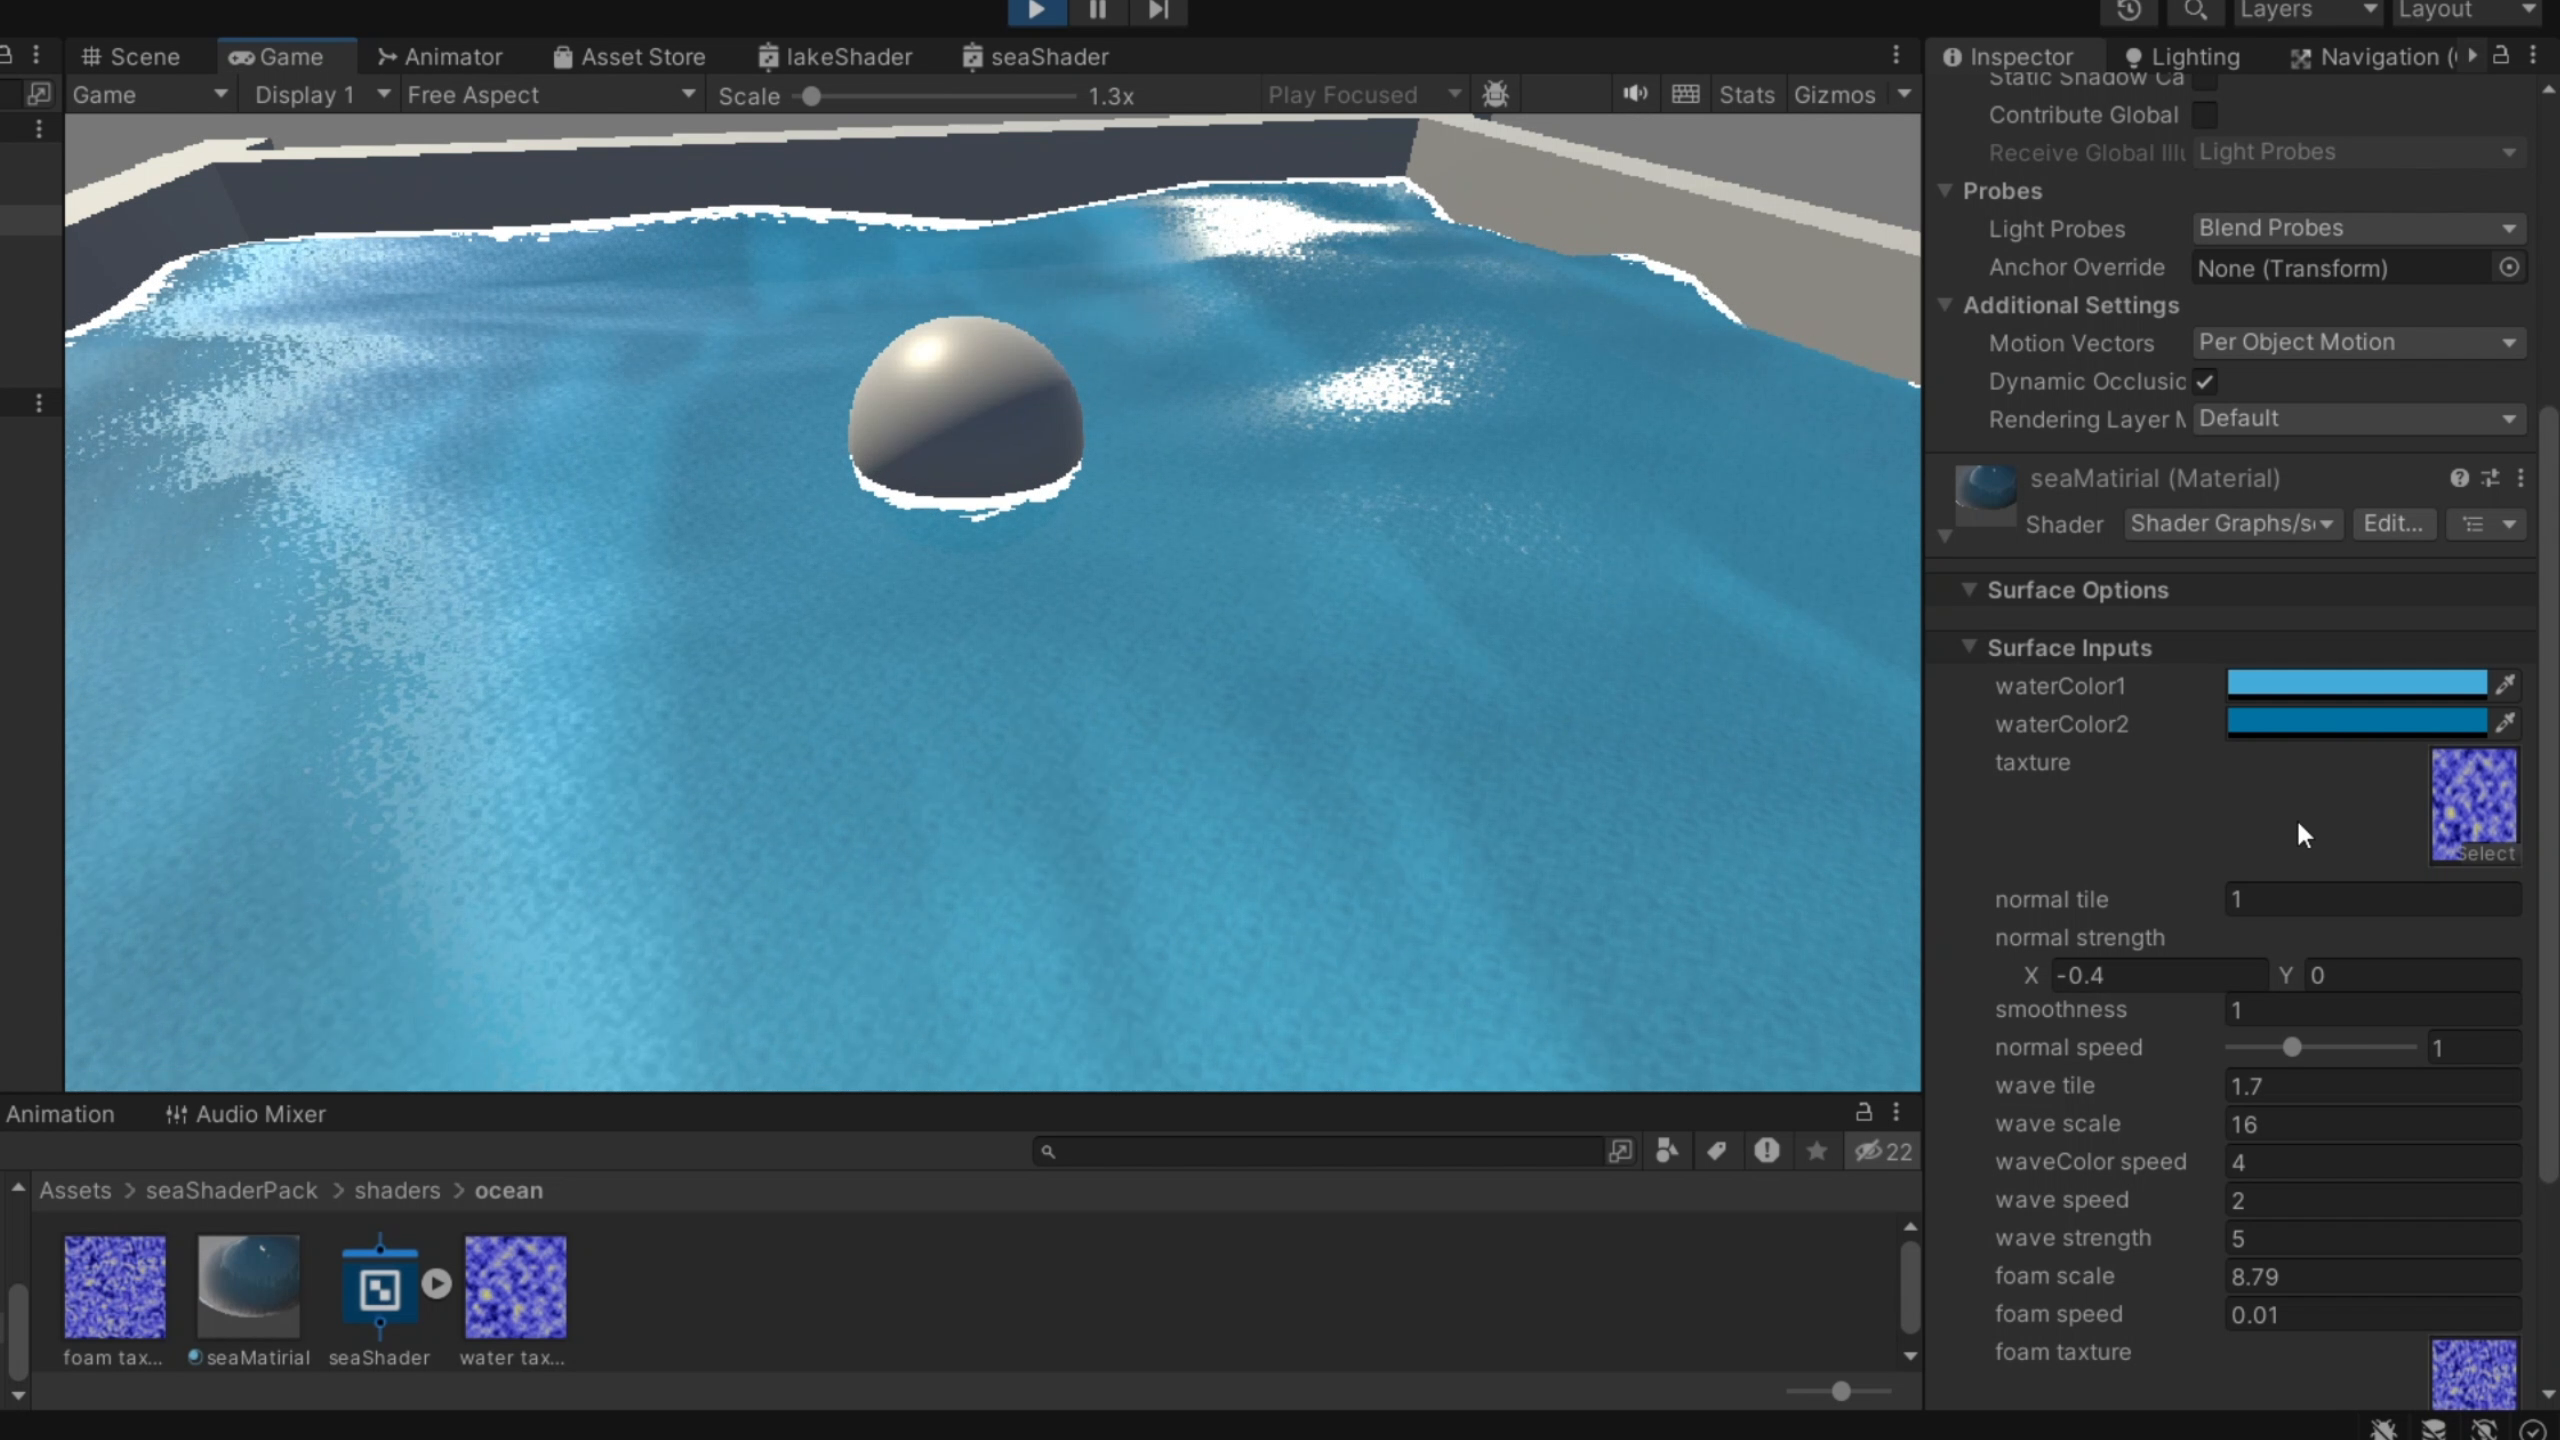The width and height of the screenshot is (2560, 1440).
Task: Open the Rendering Layer Mask Default dropdown
Action: [2358, 418]
